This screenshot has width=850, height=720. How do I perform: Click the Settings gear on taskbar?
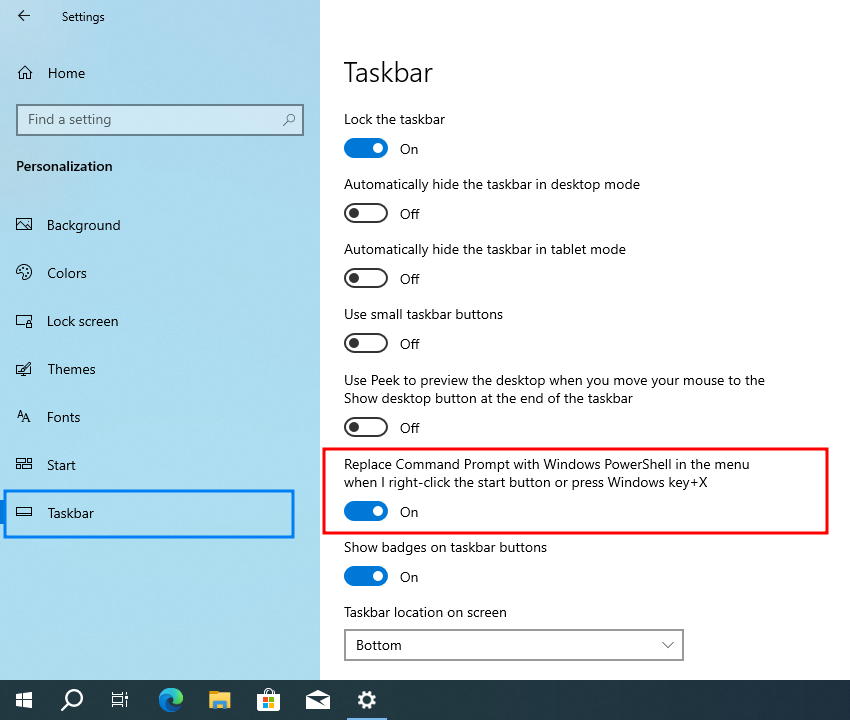(x=367, y=700)
